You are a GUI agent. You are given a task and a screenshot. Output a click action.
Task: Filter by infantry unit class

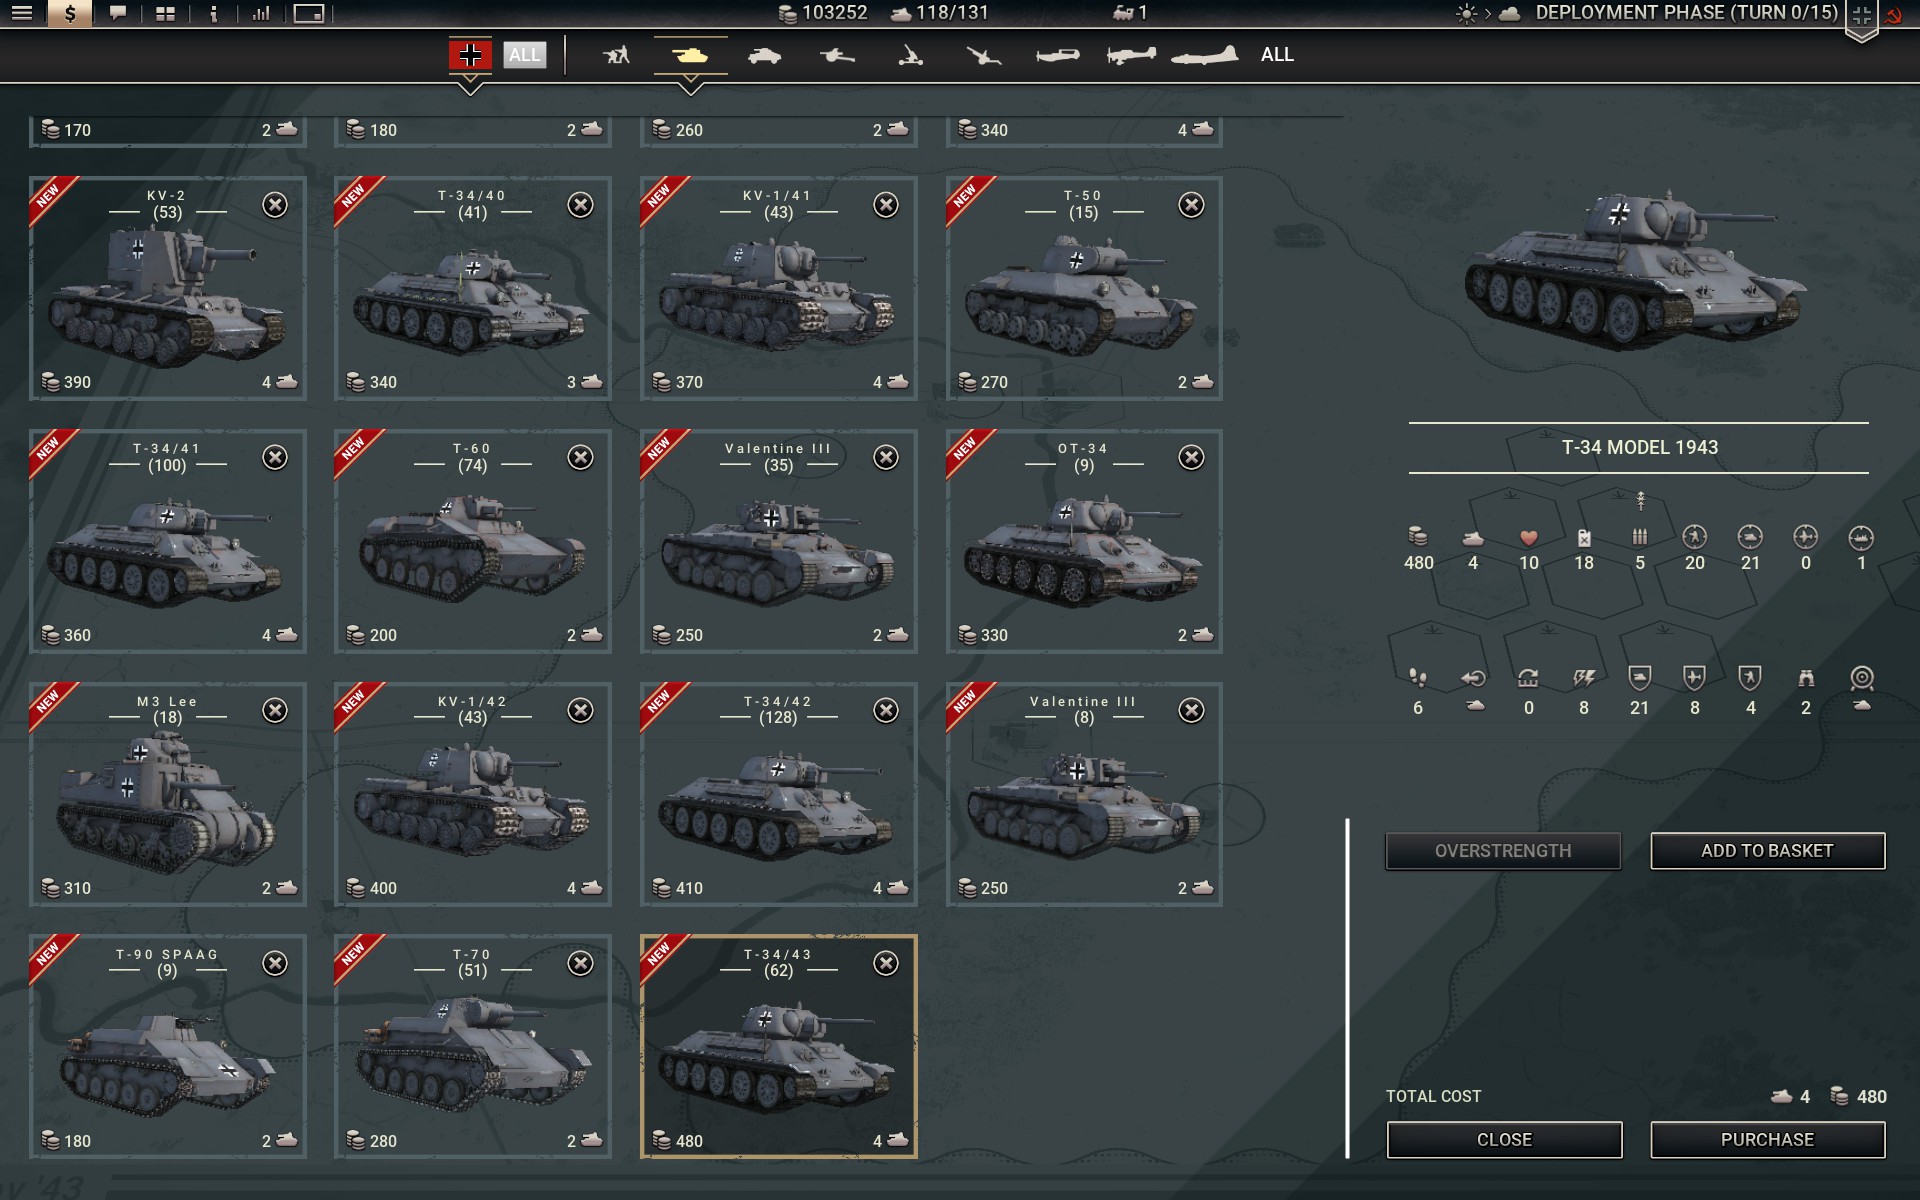click(x=617, y=55)
